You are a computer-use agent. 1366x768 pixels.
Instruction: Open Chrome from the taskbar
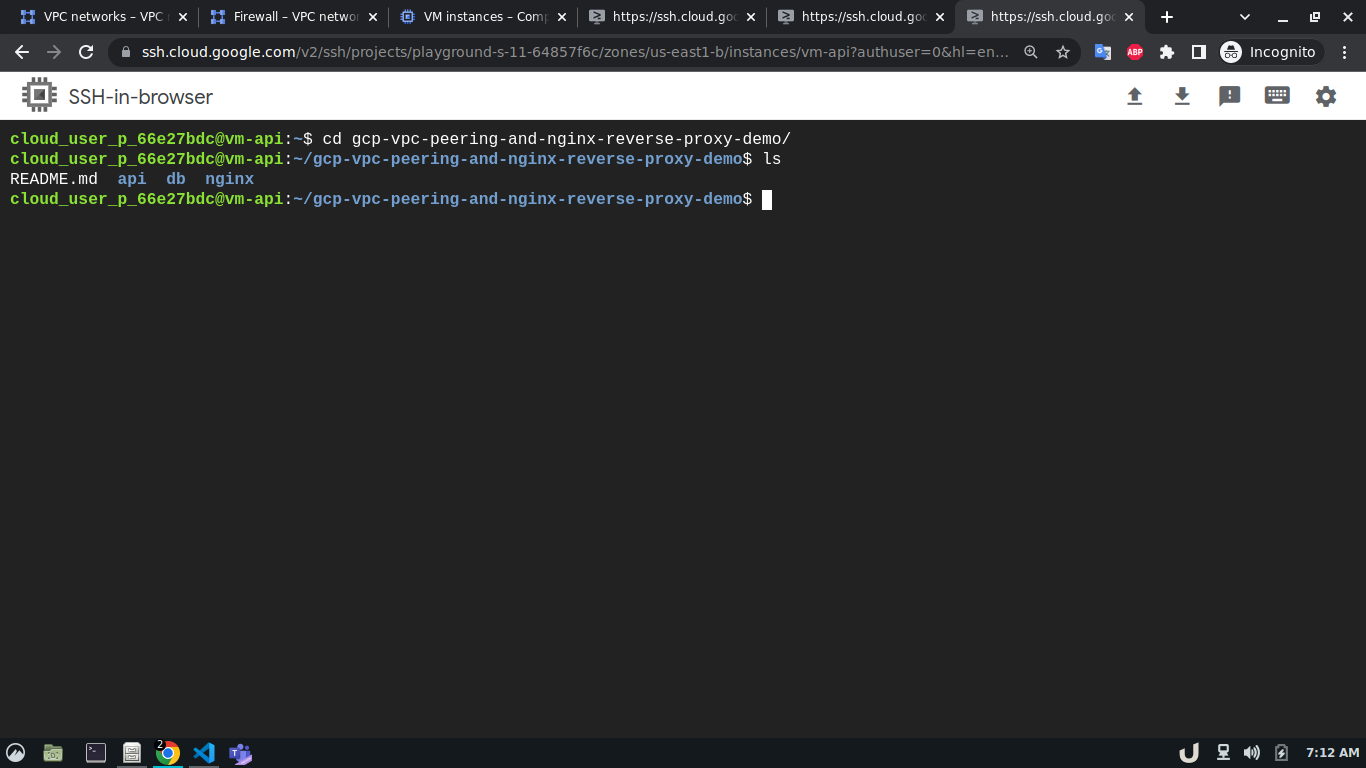(x=168, y=753)
